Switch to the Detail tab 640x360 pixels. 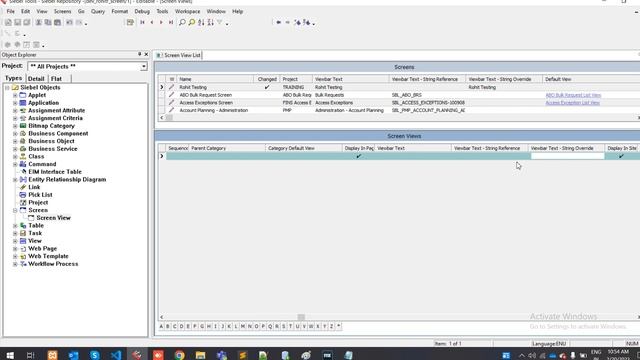click(x=36, y=78)
